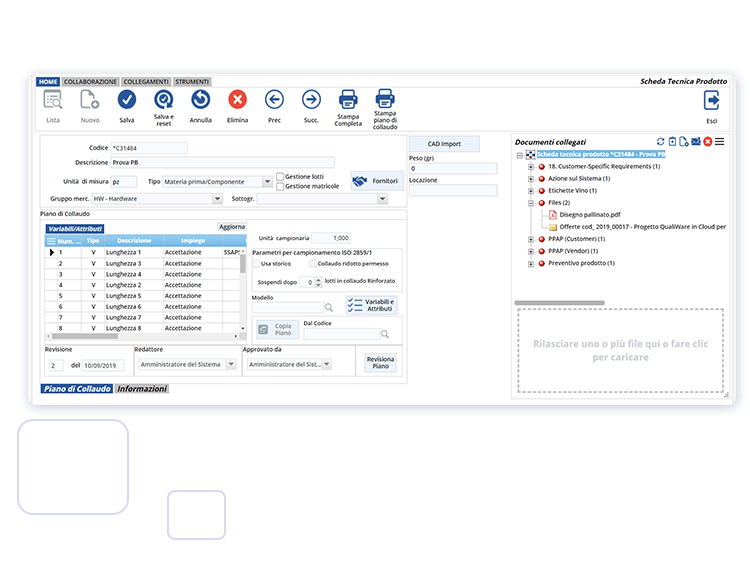Toggle Collaudo ridotto permesso checkbox
The image size is (750, 575).
(x=313, y=264)
